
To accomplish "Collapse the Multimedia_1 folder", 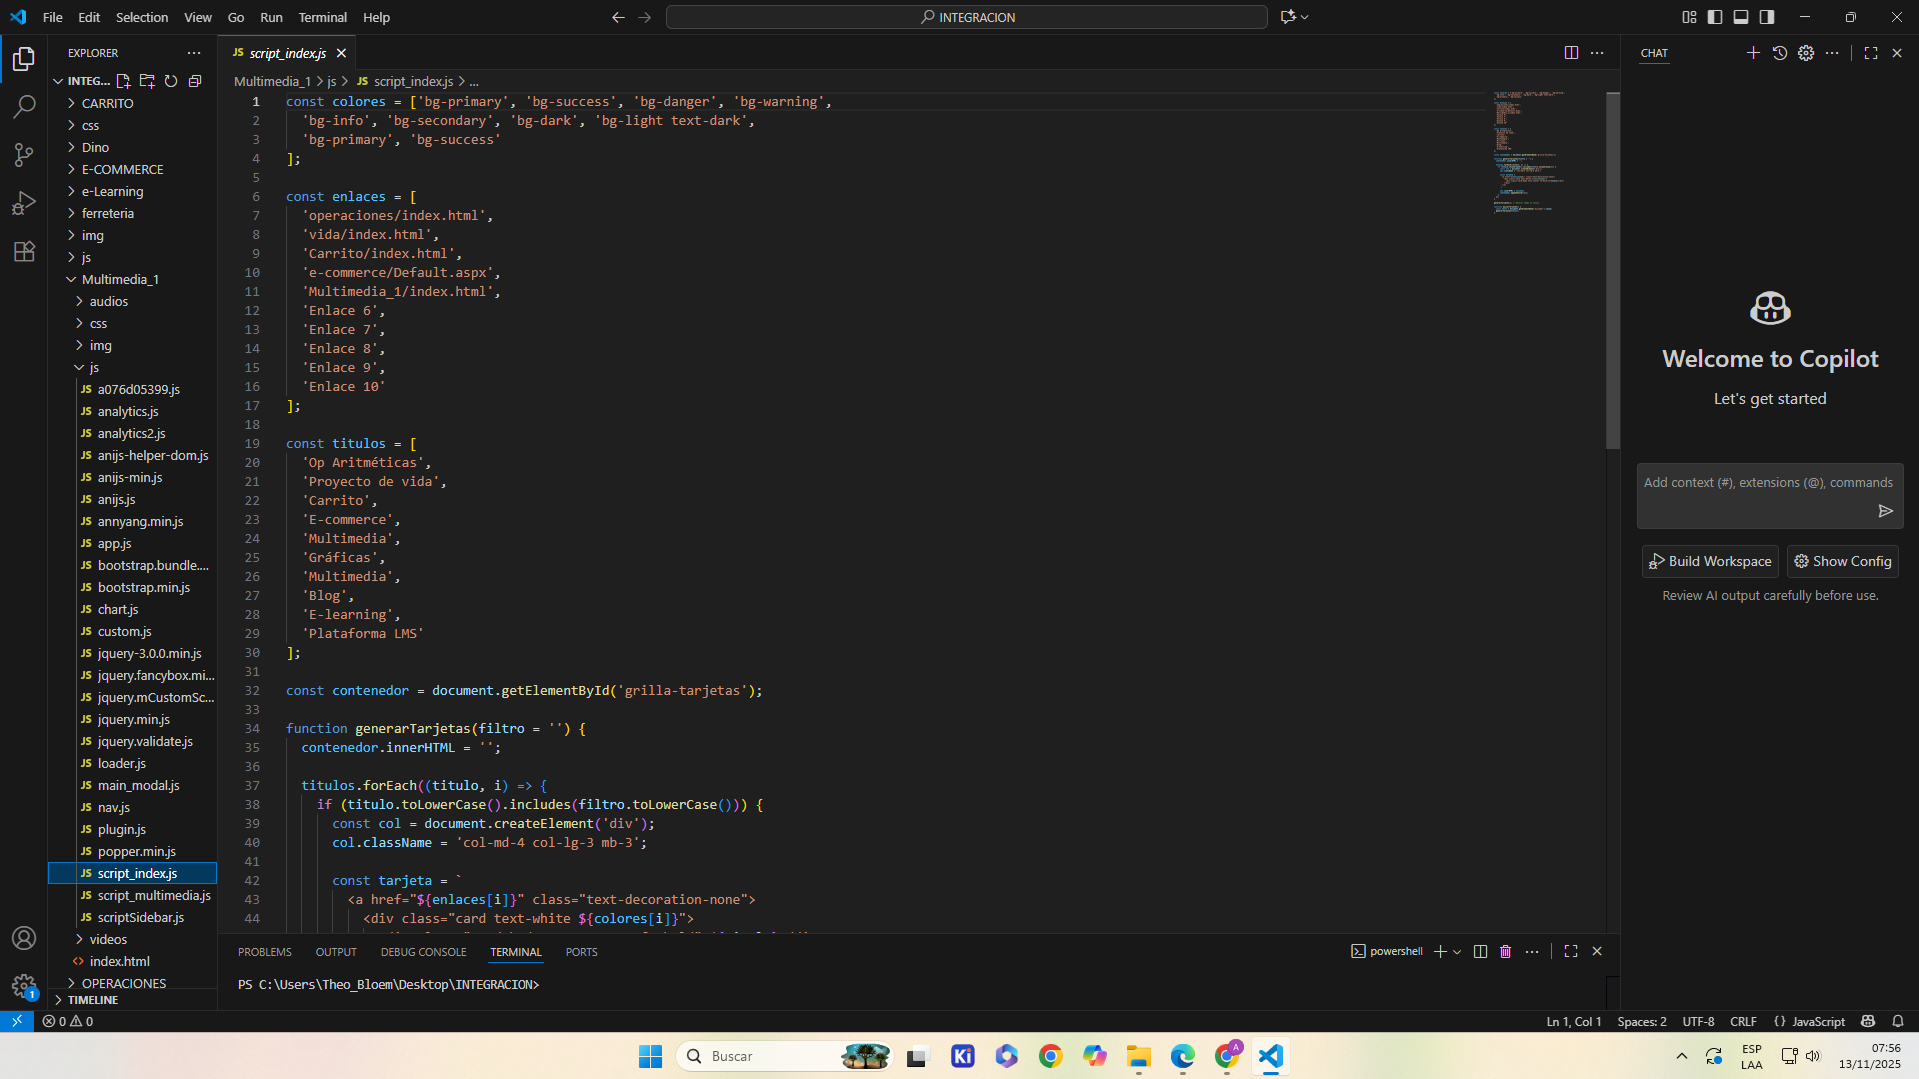I will [119, 279].
